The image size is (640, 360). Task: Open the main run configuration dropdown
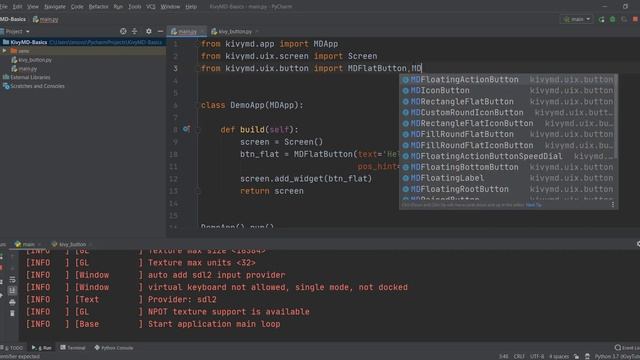tap(577, 19)
